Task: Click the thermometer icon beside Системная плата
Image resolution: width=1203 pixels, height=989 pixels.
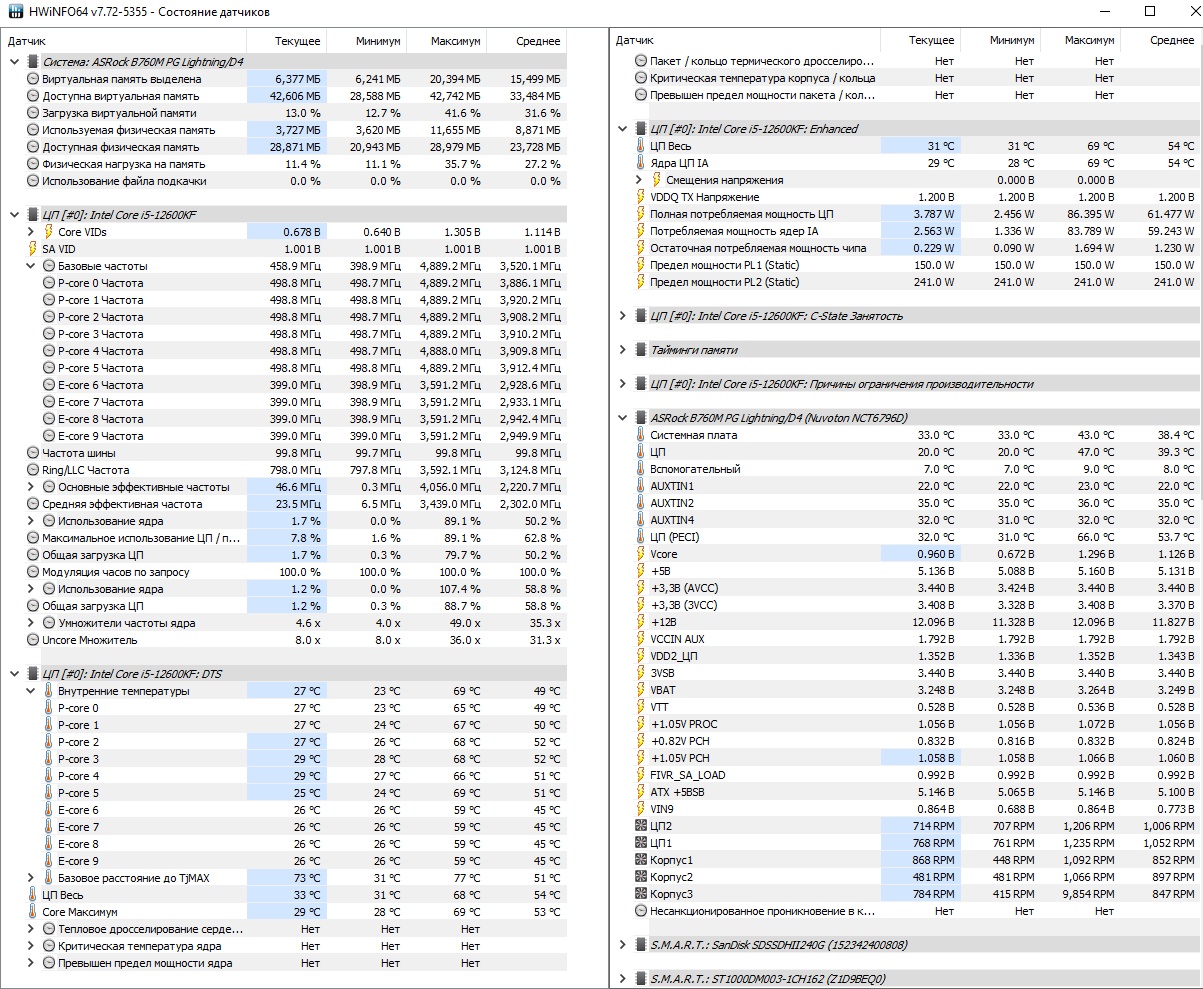Action: [641, 435]
